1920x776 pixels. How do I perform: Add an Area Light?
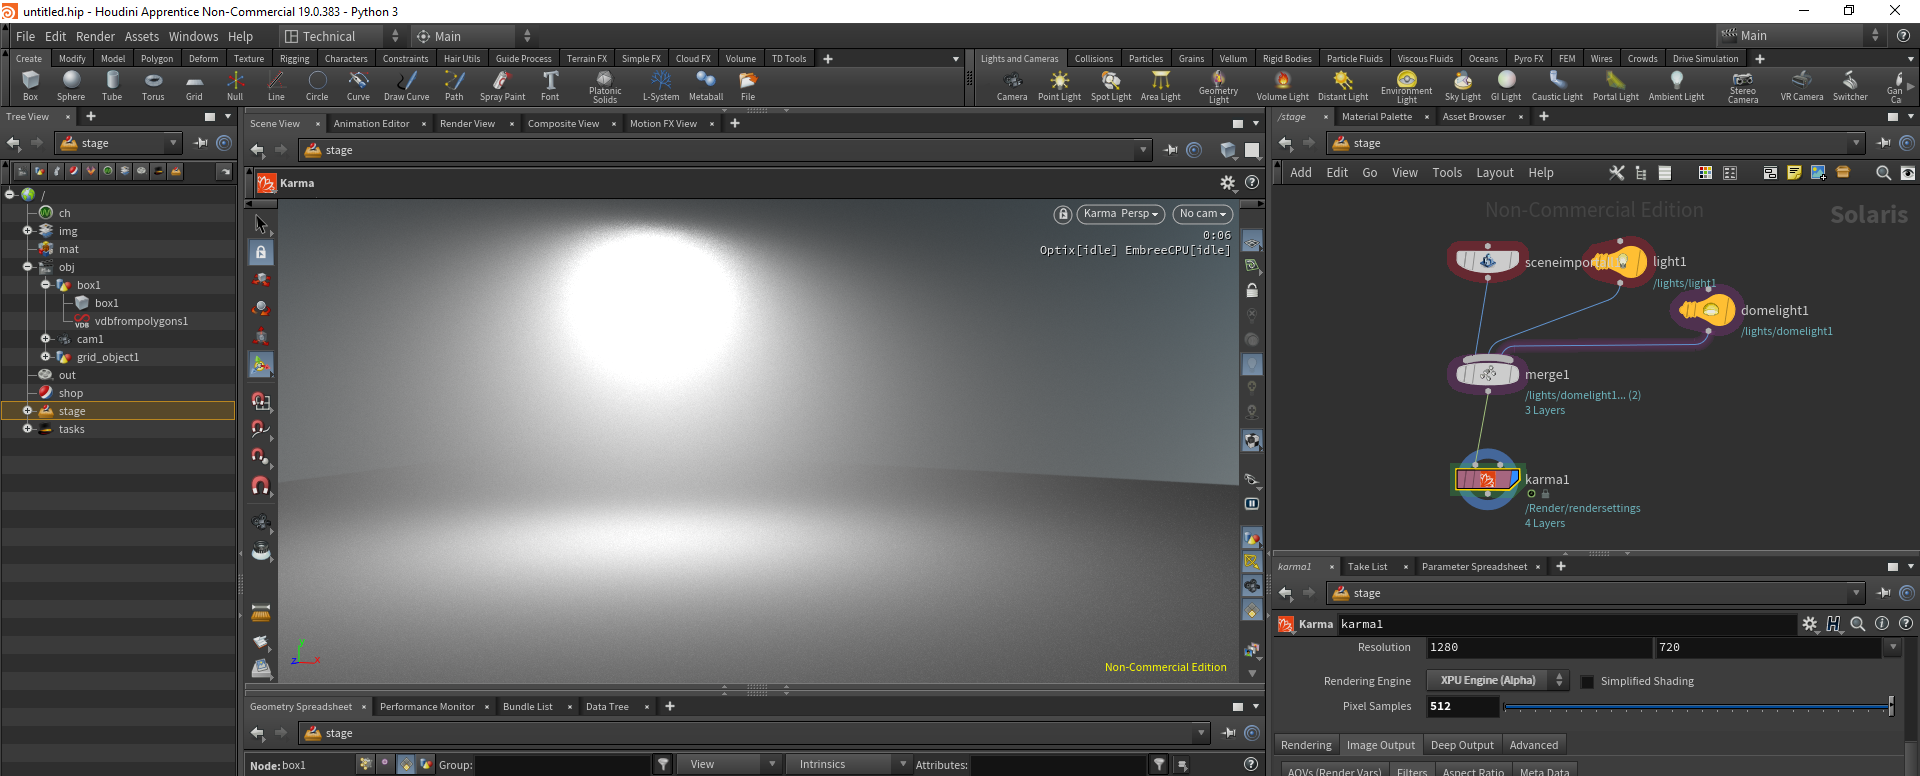[x=1161, y=86]
